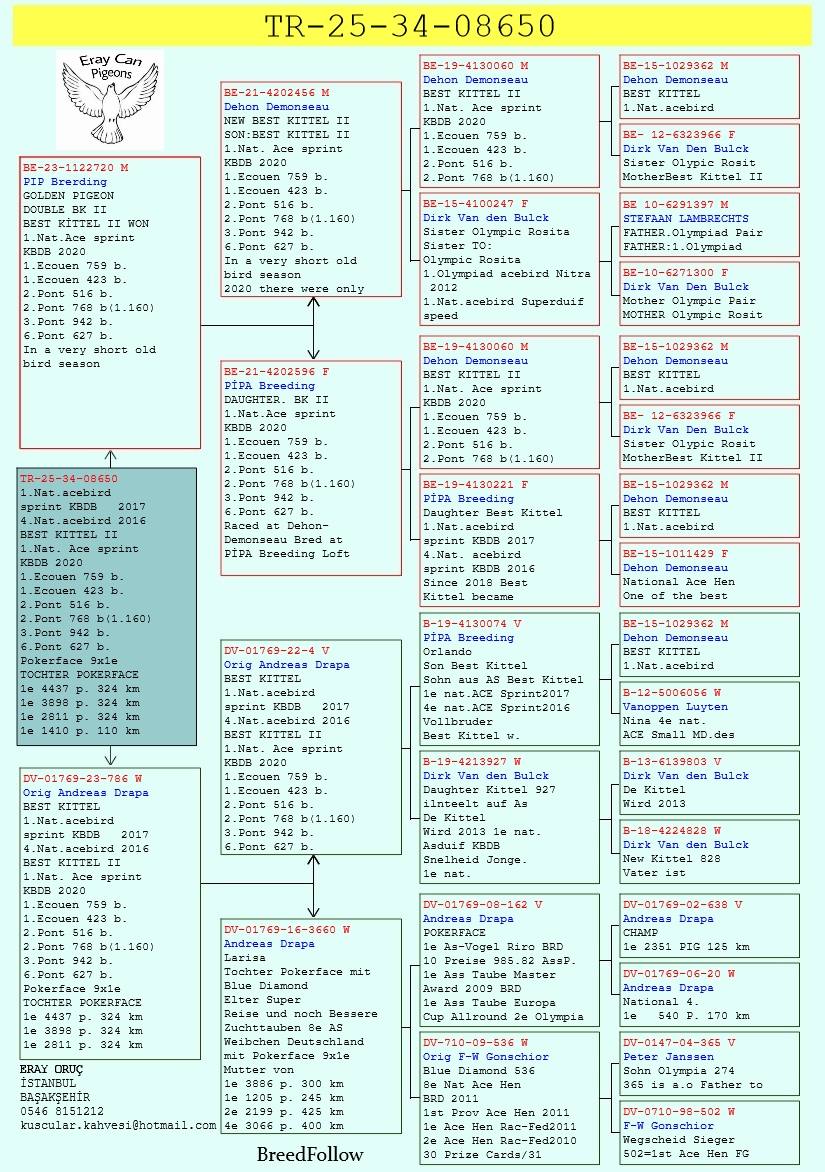825x1172 pixels.
Task: Click ring number BE-21-4202456 M
Action: 276,93
